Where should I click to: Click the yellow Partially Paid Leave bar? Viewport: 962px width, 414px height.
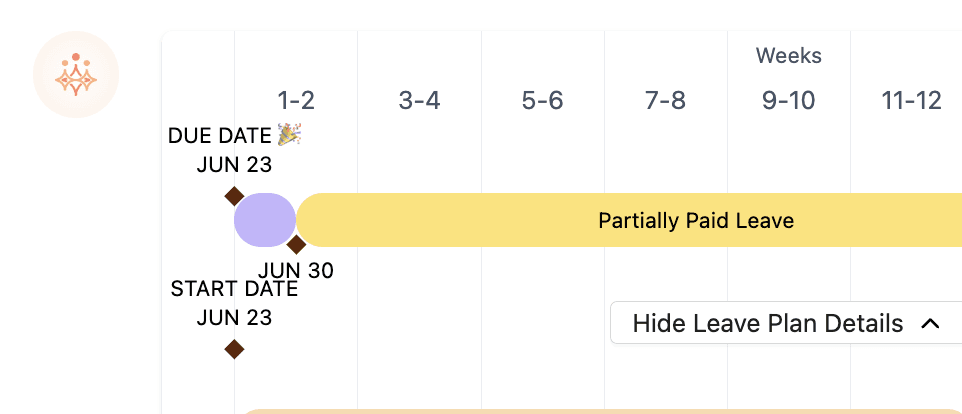pyautogui.click(x=629, y=220)
